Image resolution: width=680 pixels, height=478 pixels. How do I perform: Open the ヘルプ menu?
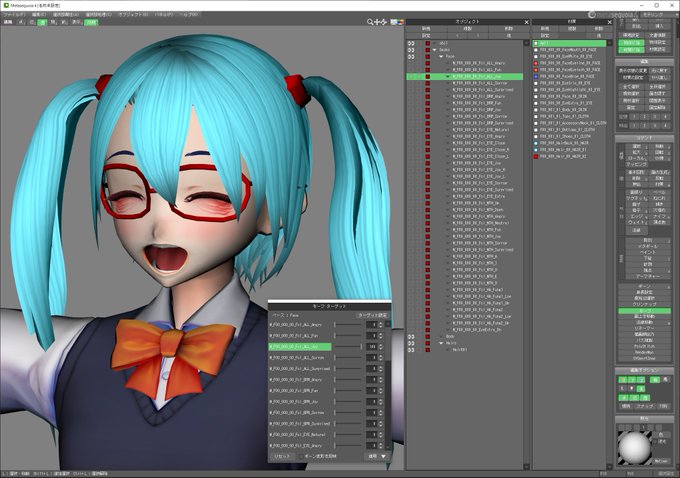coord(188,15)
